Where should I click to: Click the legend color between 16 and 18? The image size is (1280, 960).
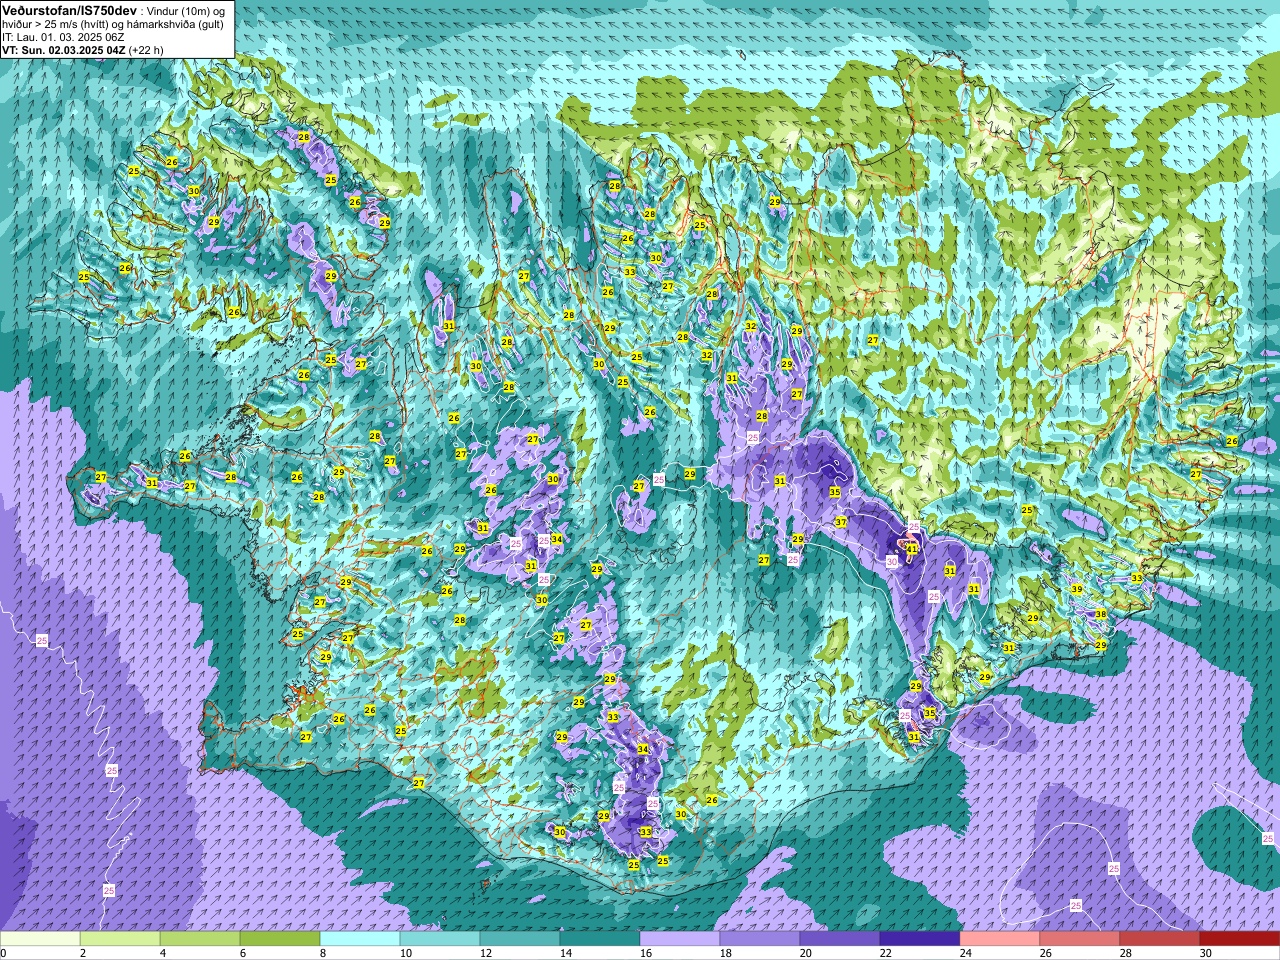point(680,939)
